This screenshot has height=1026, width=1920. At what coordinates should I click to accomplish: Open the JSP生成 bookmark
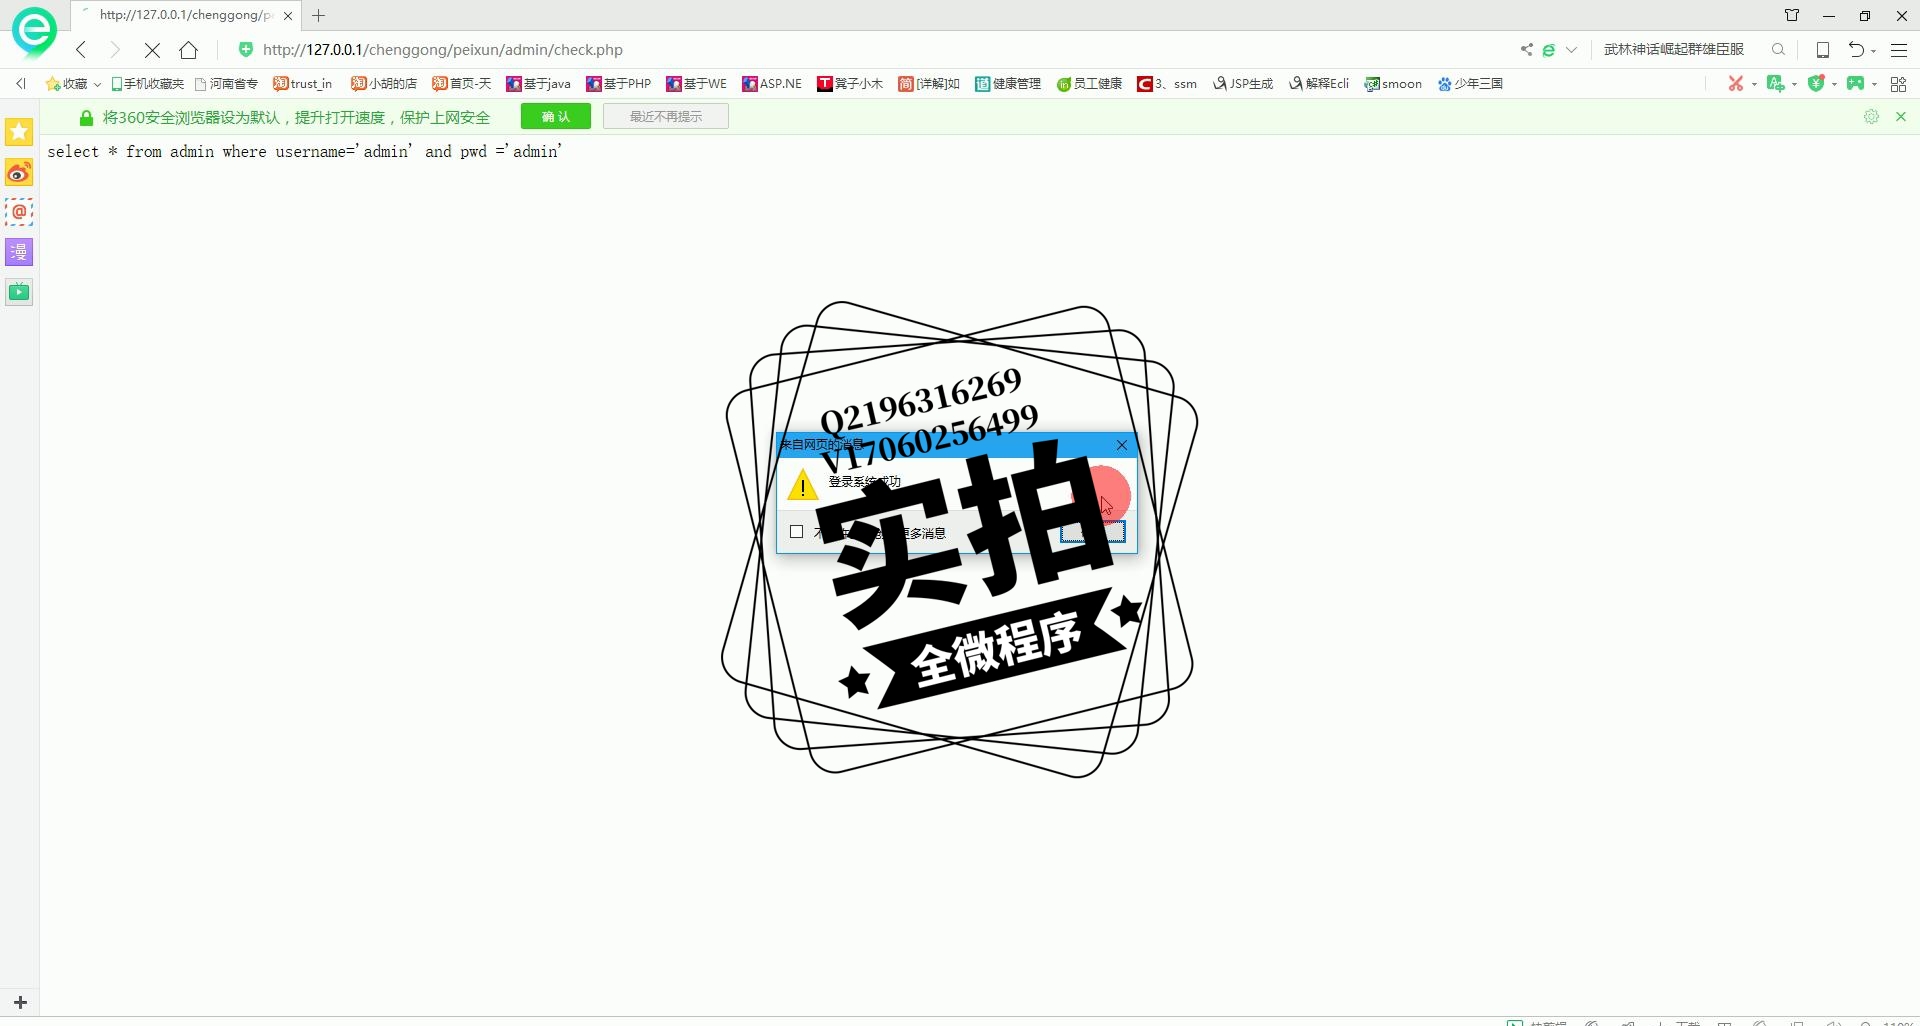point(1242,84)
